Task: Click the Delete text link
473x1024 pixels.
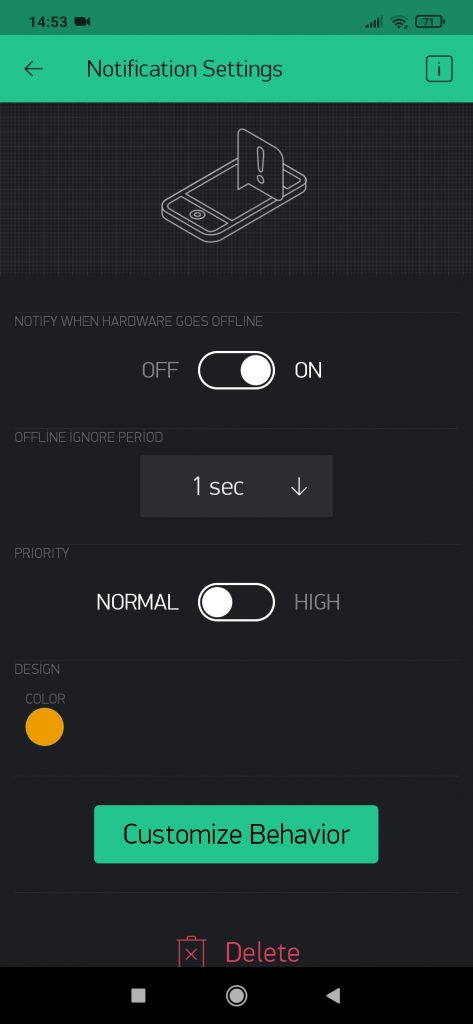Action: (x=263, y=952)
